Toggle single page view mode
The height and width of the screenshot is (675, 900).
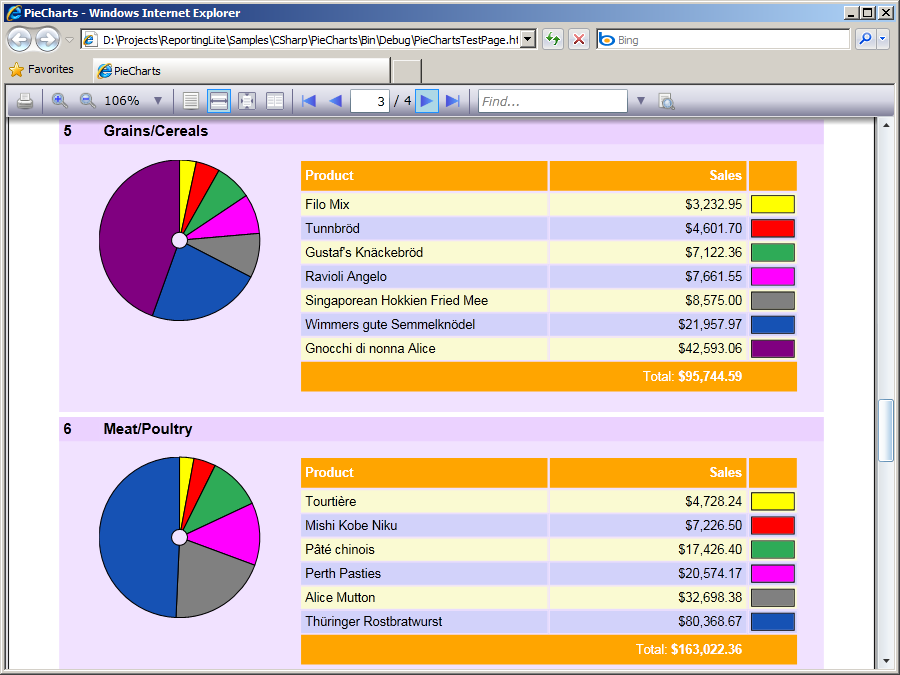[191, 101]
